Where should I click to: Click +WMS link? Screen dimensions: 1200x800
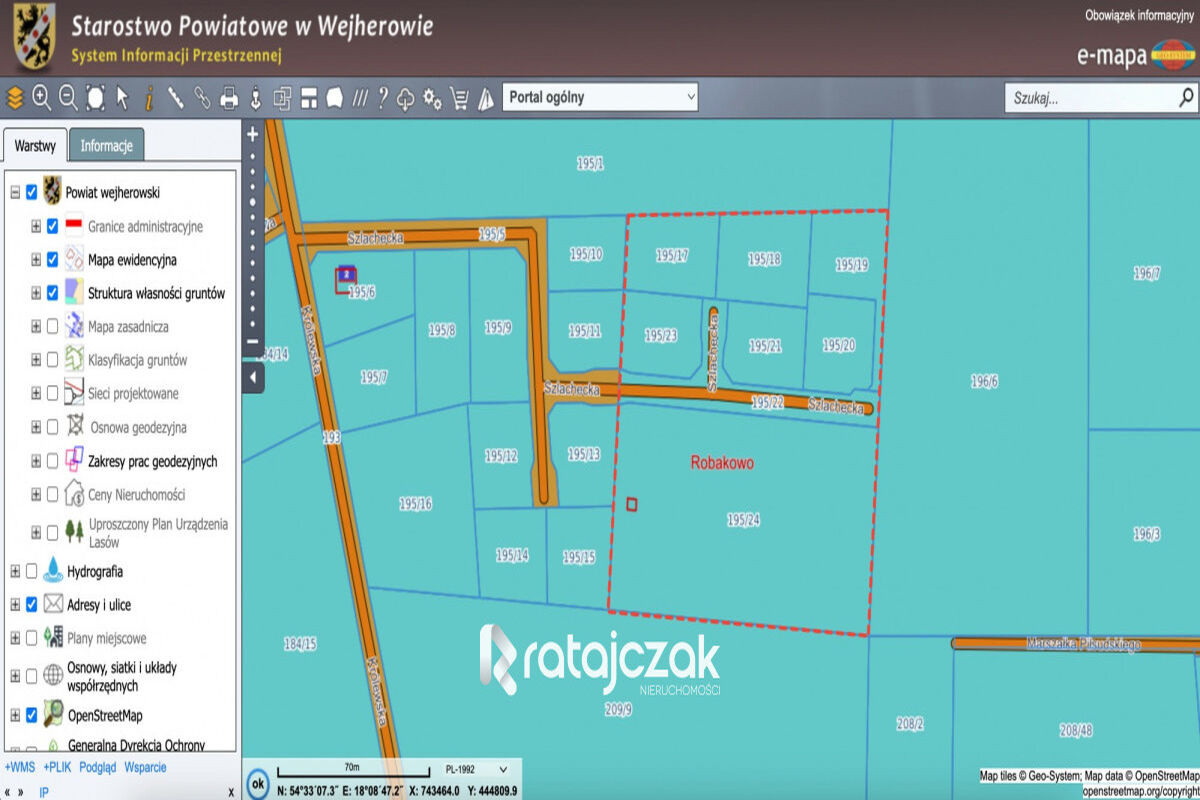click(19, 768)
